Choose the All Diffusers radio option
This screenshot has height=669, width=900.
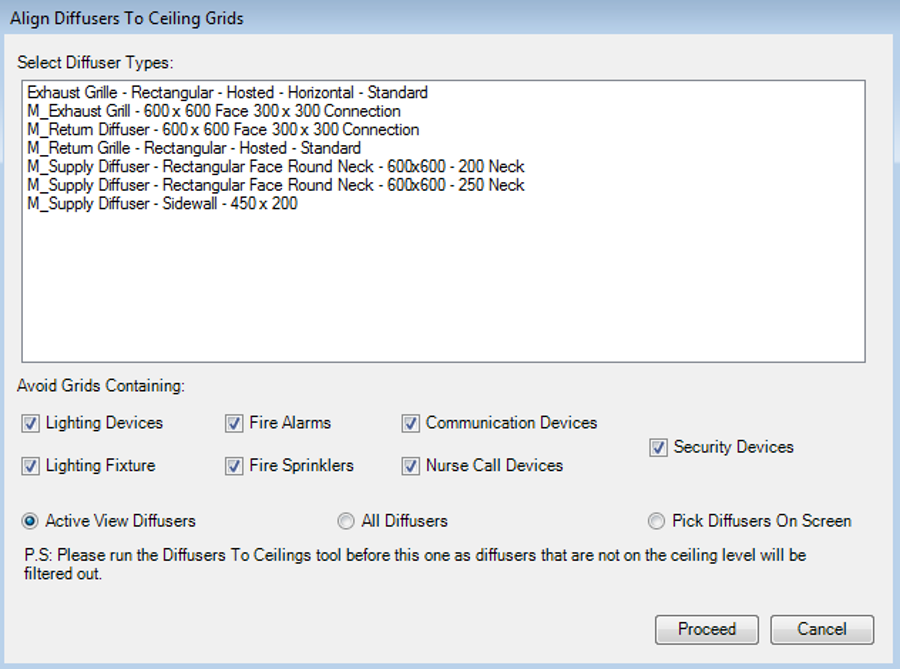click(346, 521)
